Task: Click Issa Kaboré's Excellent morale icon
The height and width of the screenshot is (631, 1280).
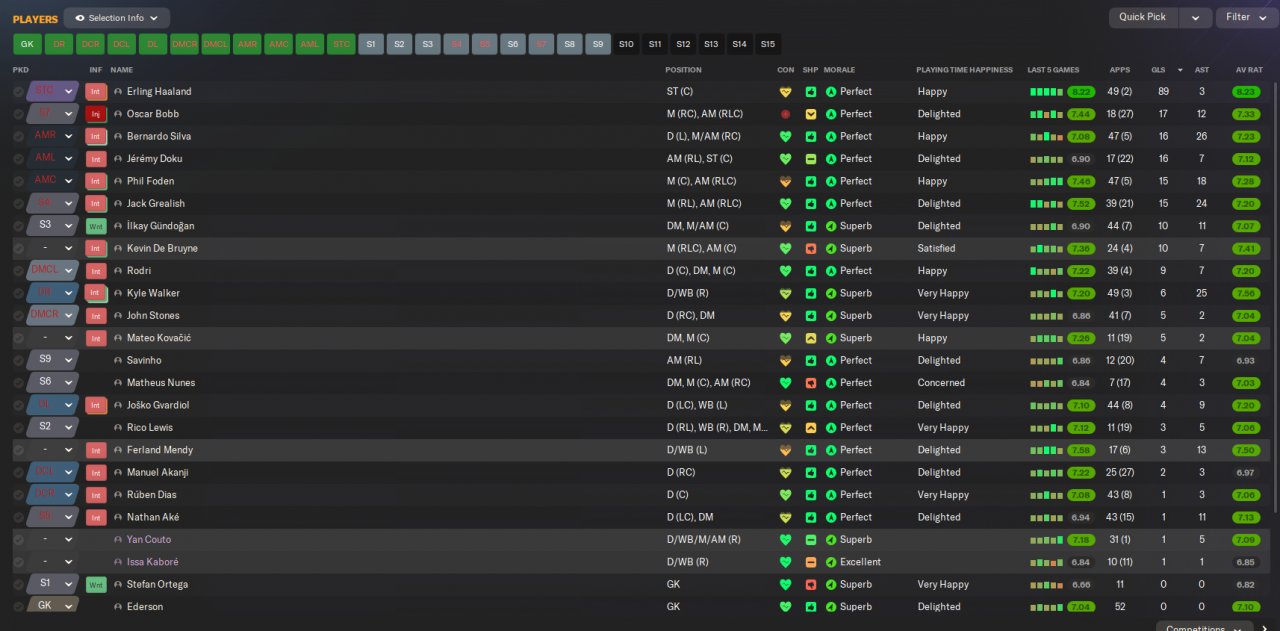Action: tap(831, 562)
